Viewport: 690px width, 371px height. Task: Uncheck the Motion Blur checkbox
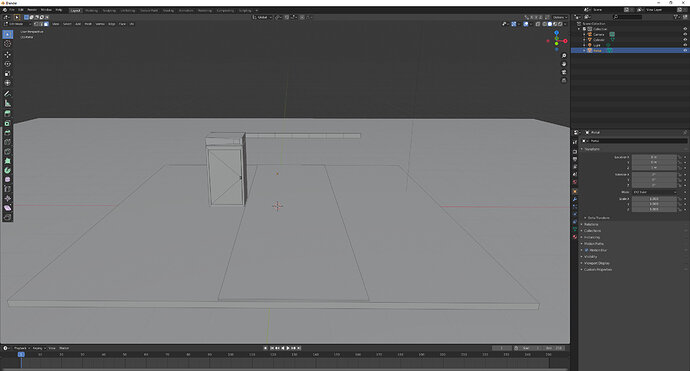pos(587,250)
